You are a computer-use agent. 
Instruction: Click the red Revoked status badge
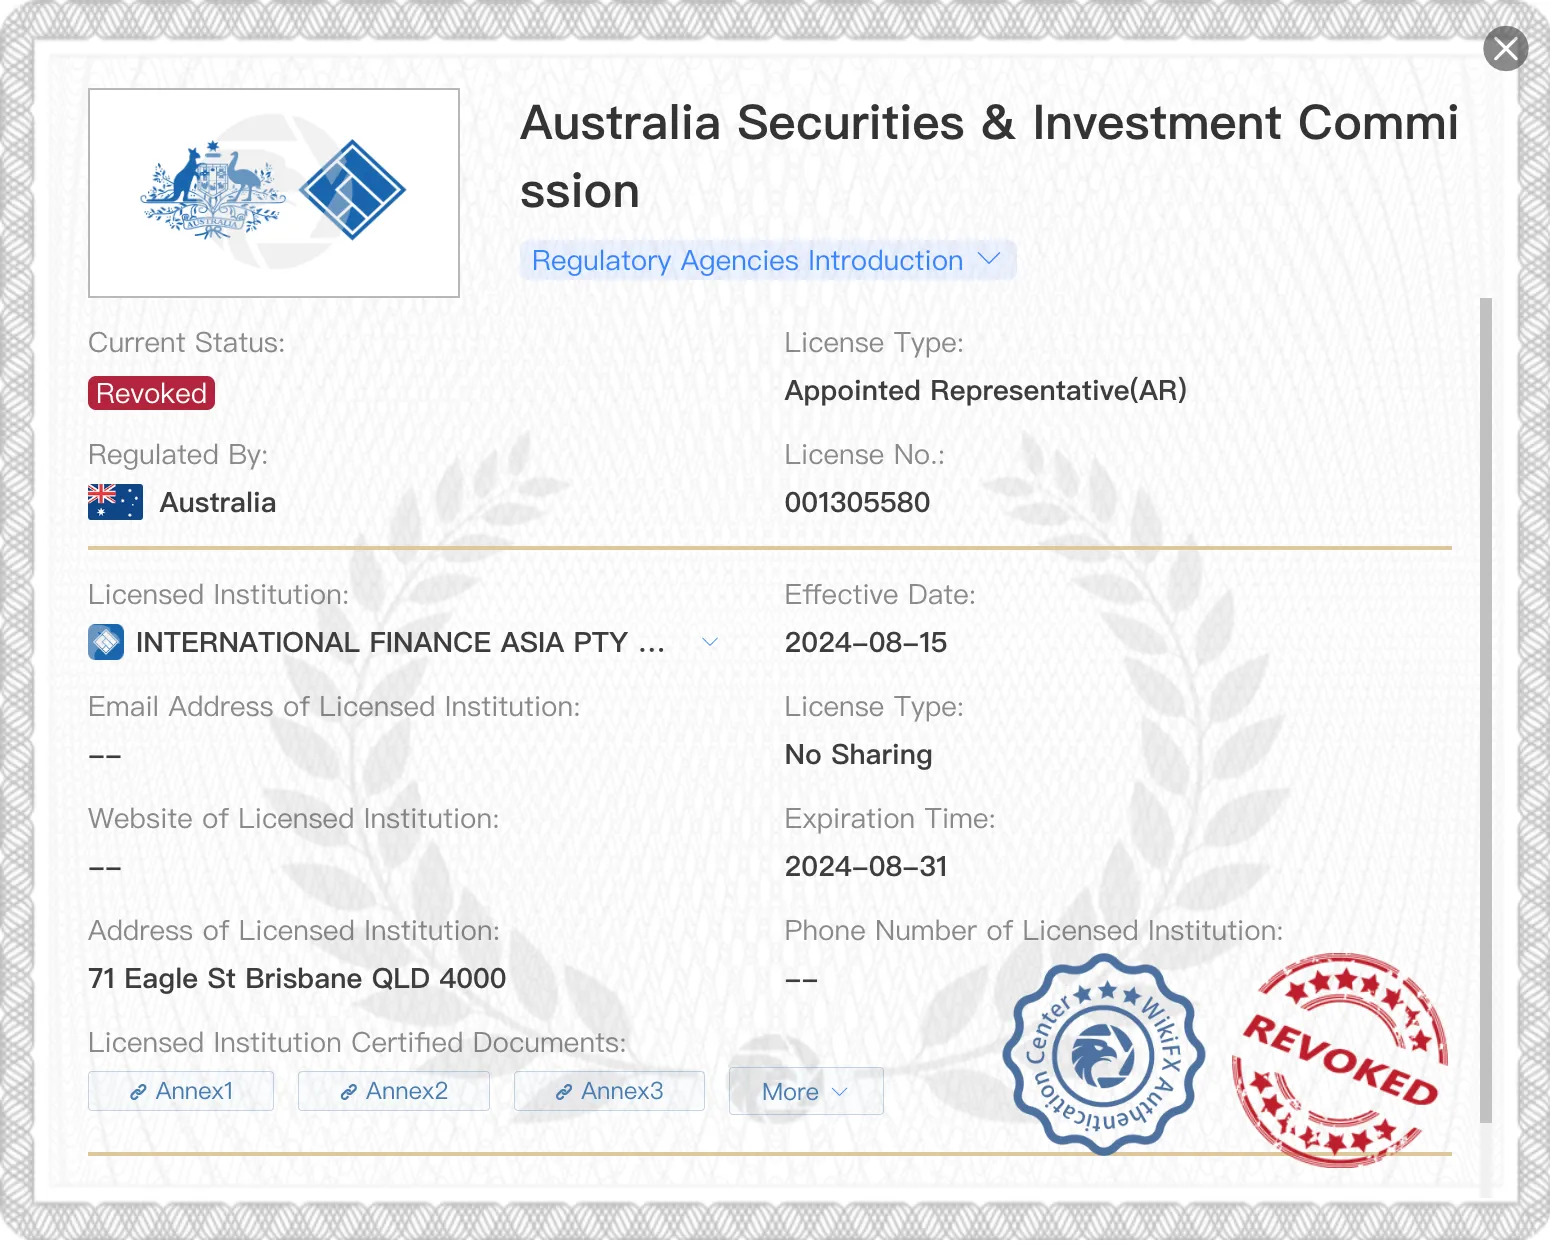(x=151, y=393)
